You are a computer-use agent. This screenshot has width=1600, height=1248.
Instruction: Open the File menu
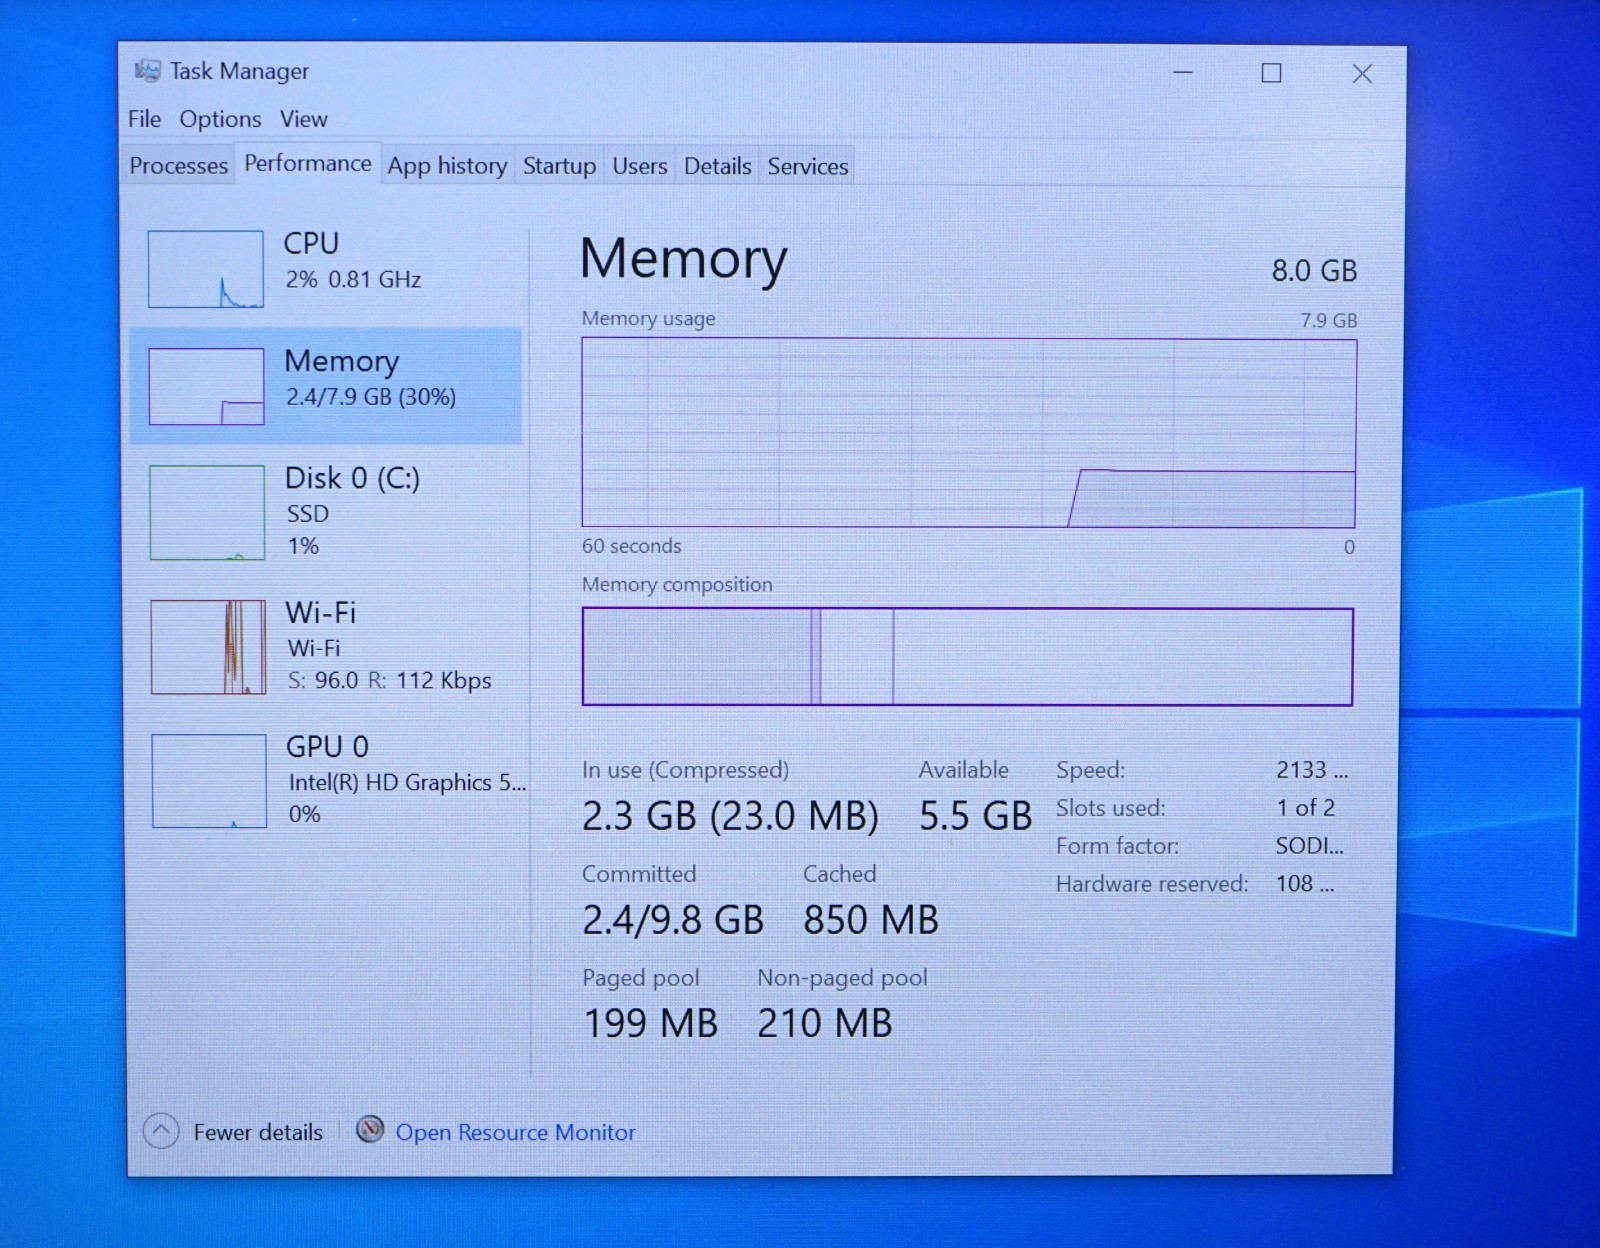tap(144, 119)
